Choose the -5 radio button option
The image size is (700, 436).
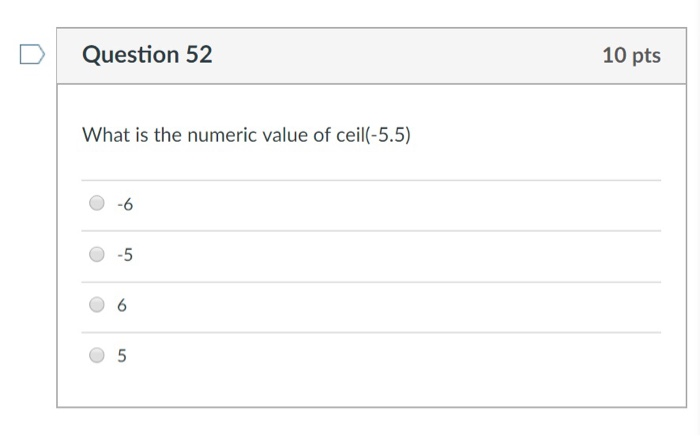point(97,254)
